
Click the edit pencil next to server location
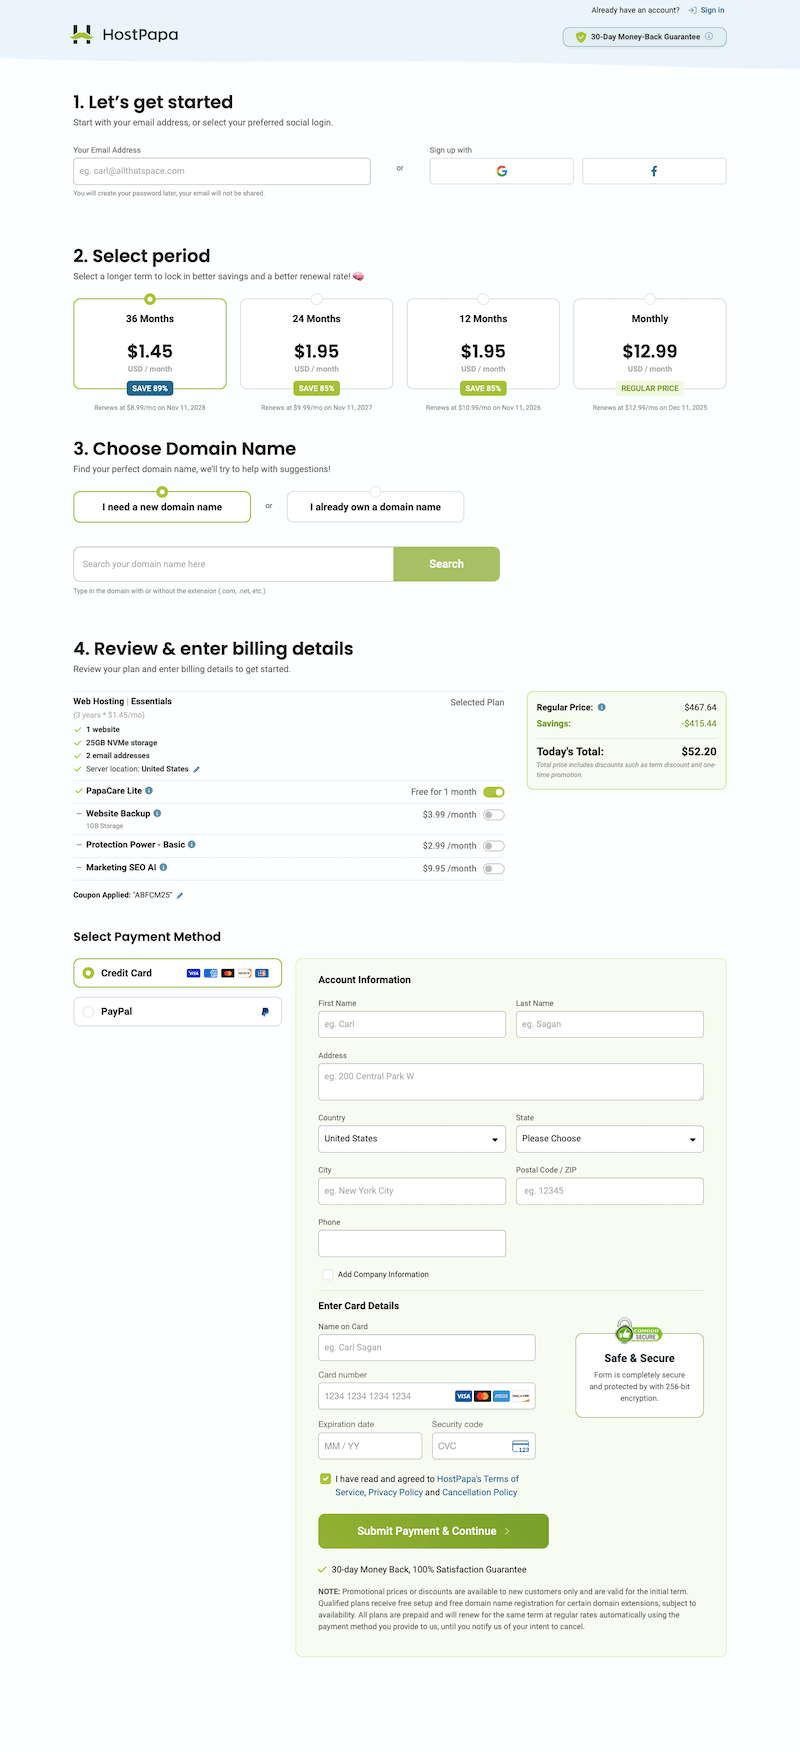[x=197, y=770]
